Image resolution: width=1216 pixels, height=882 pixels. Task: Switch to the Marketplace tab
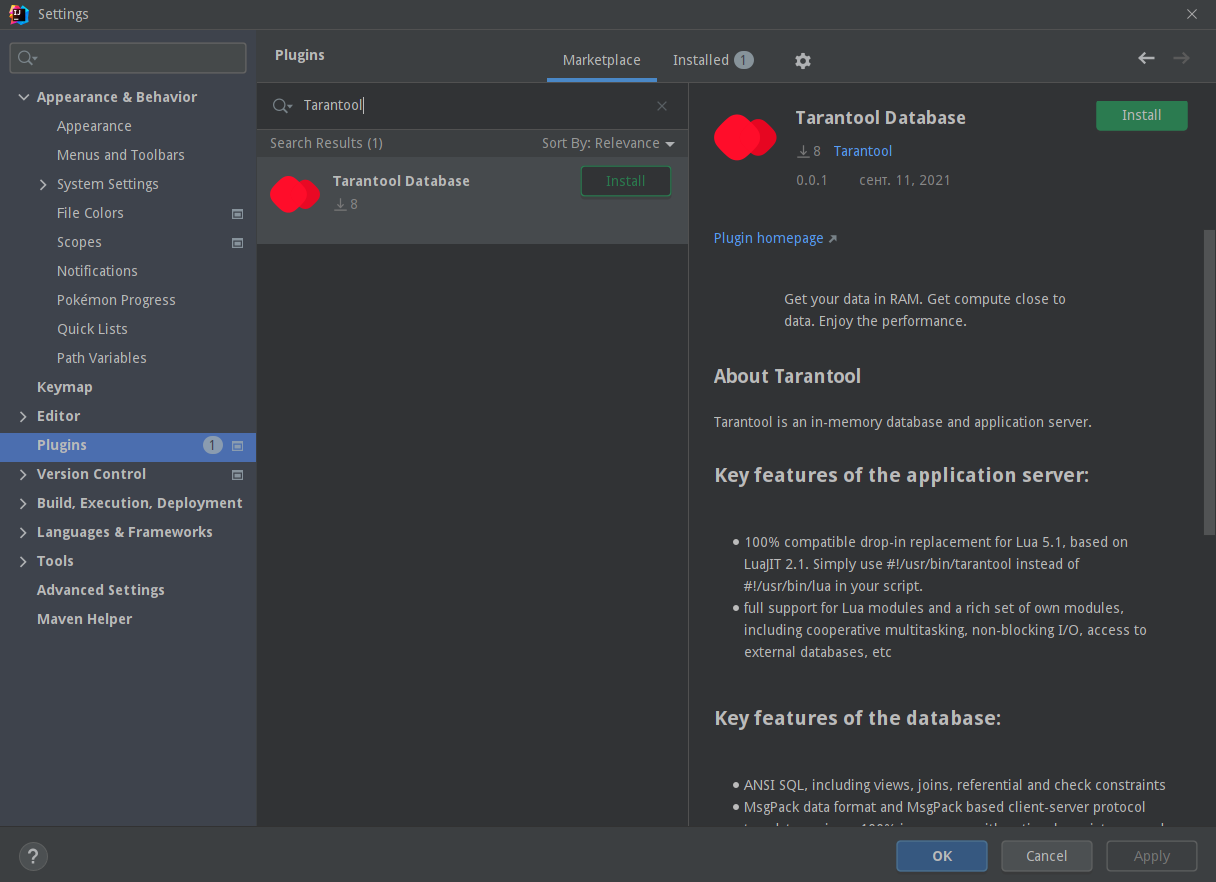[601, 60]
